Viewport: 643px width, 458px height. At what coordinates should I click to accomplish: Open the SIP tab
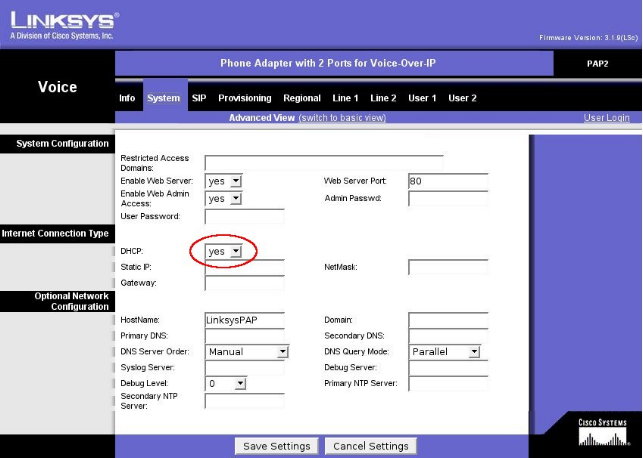pos(199,98)
